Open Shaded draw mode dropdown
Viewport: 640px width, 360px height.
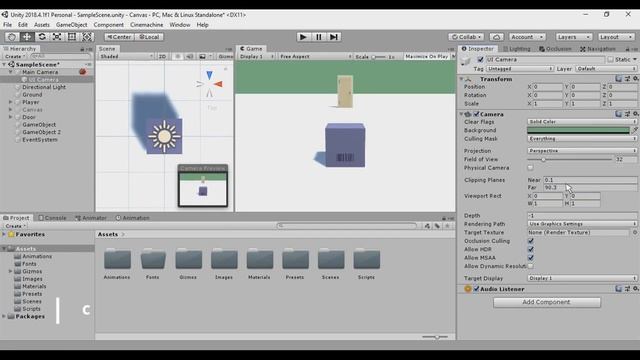(x=126, y=56)
